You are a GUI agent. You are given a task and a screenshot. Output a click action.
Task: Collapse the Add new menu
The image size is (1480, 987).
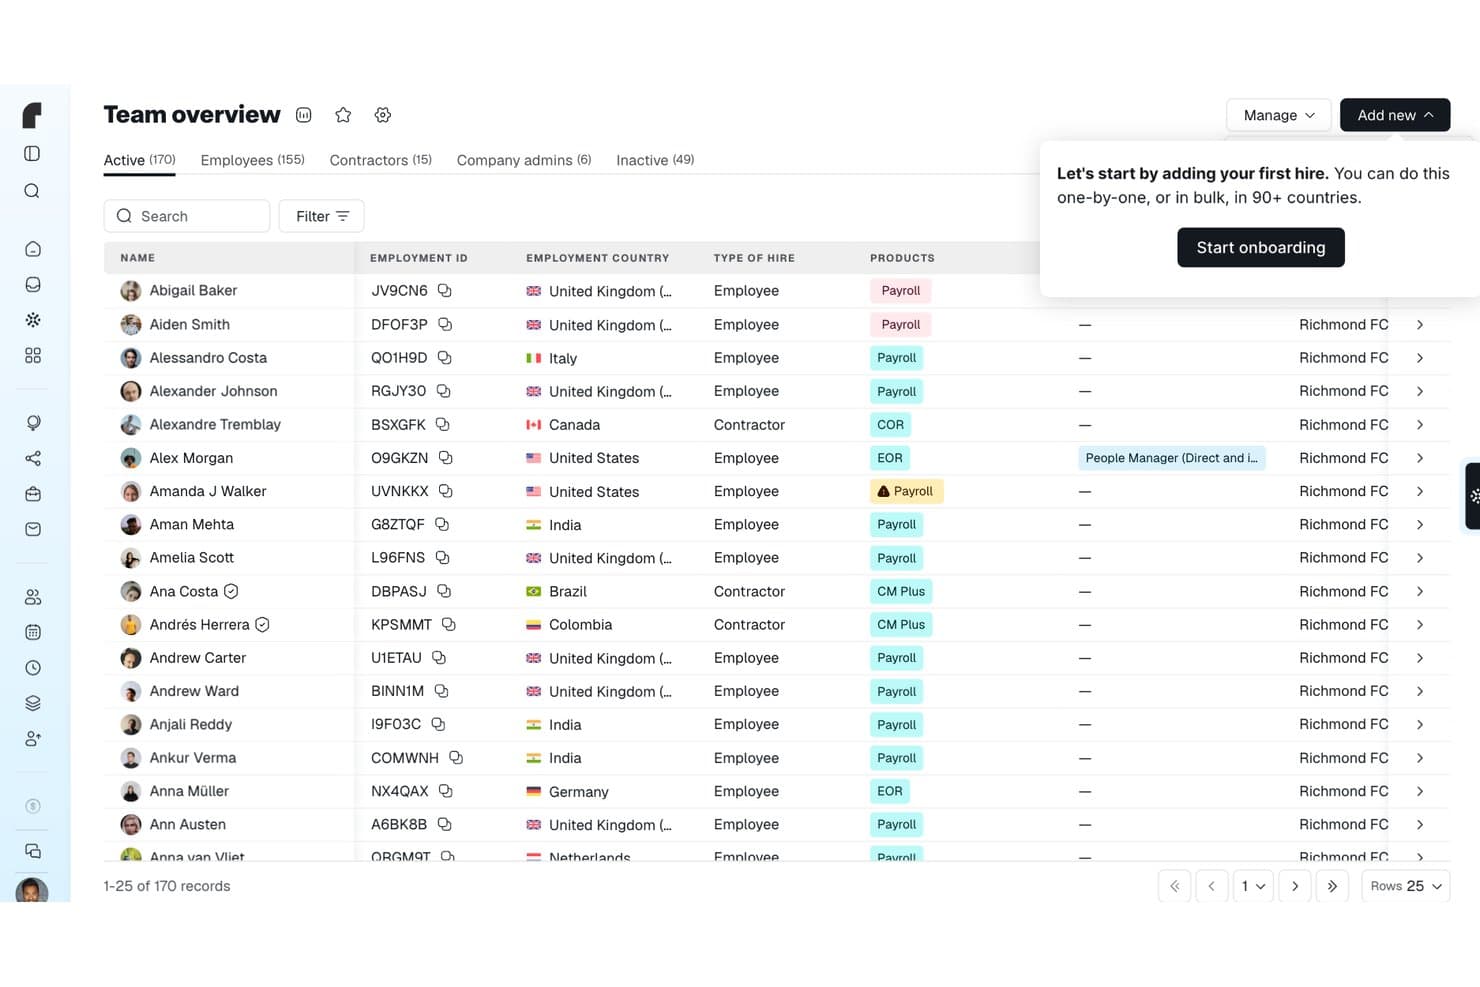pyautogui.click(x=1395, y=115)
